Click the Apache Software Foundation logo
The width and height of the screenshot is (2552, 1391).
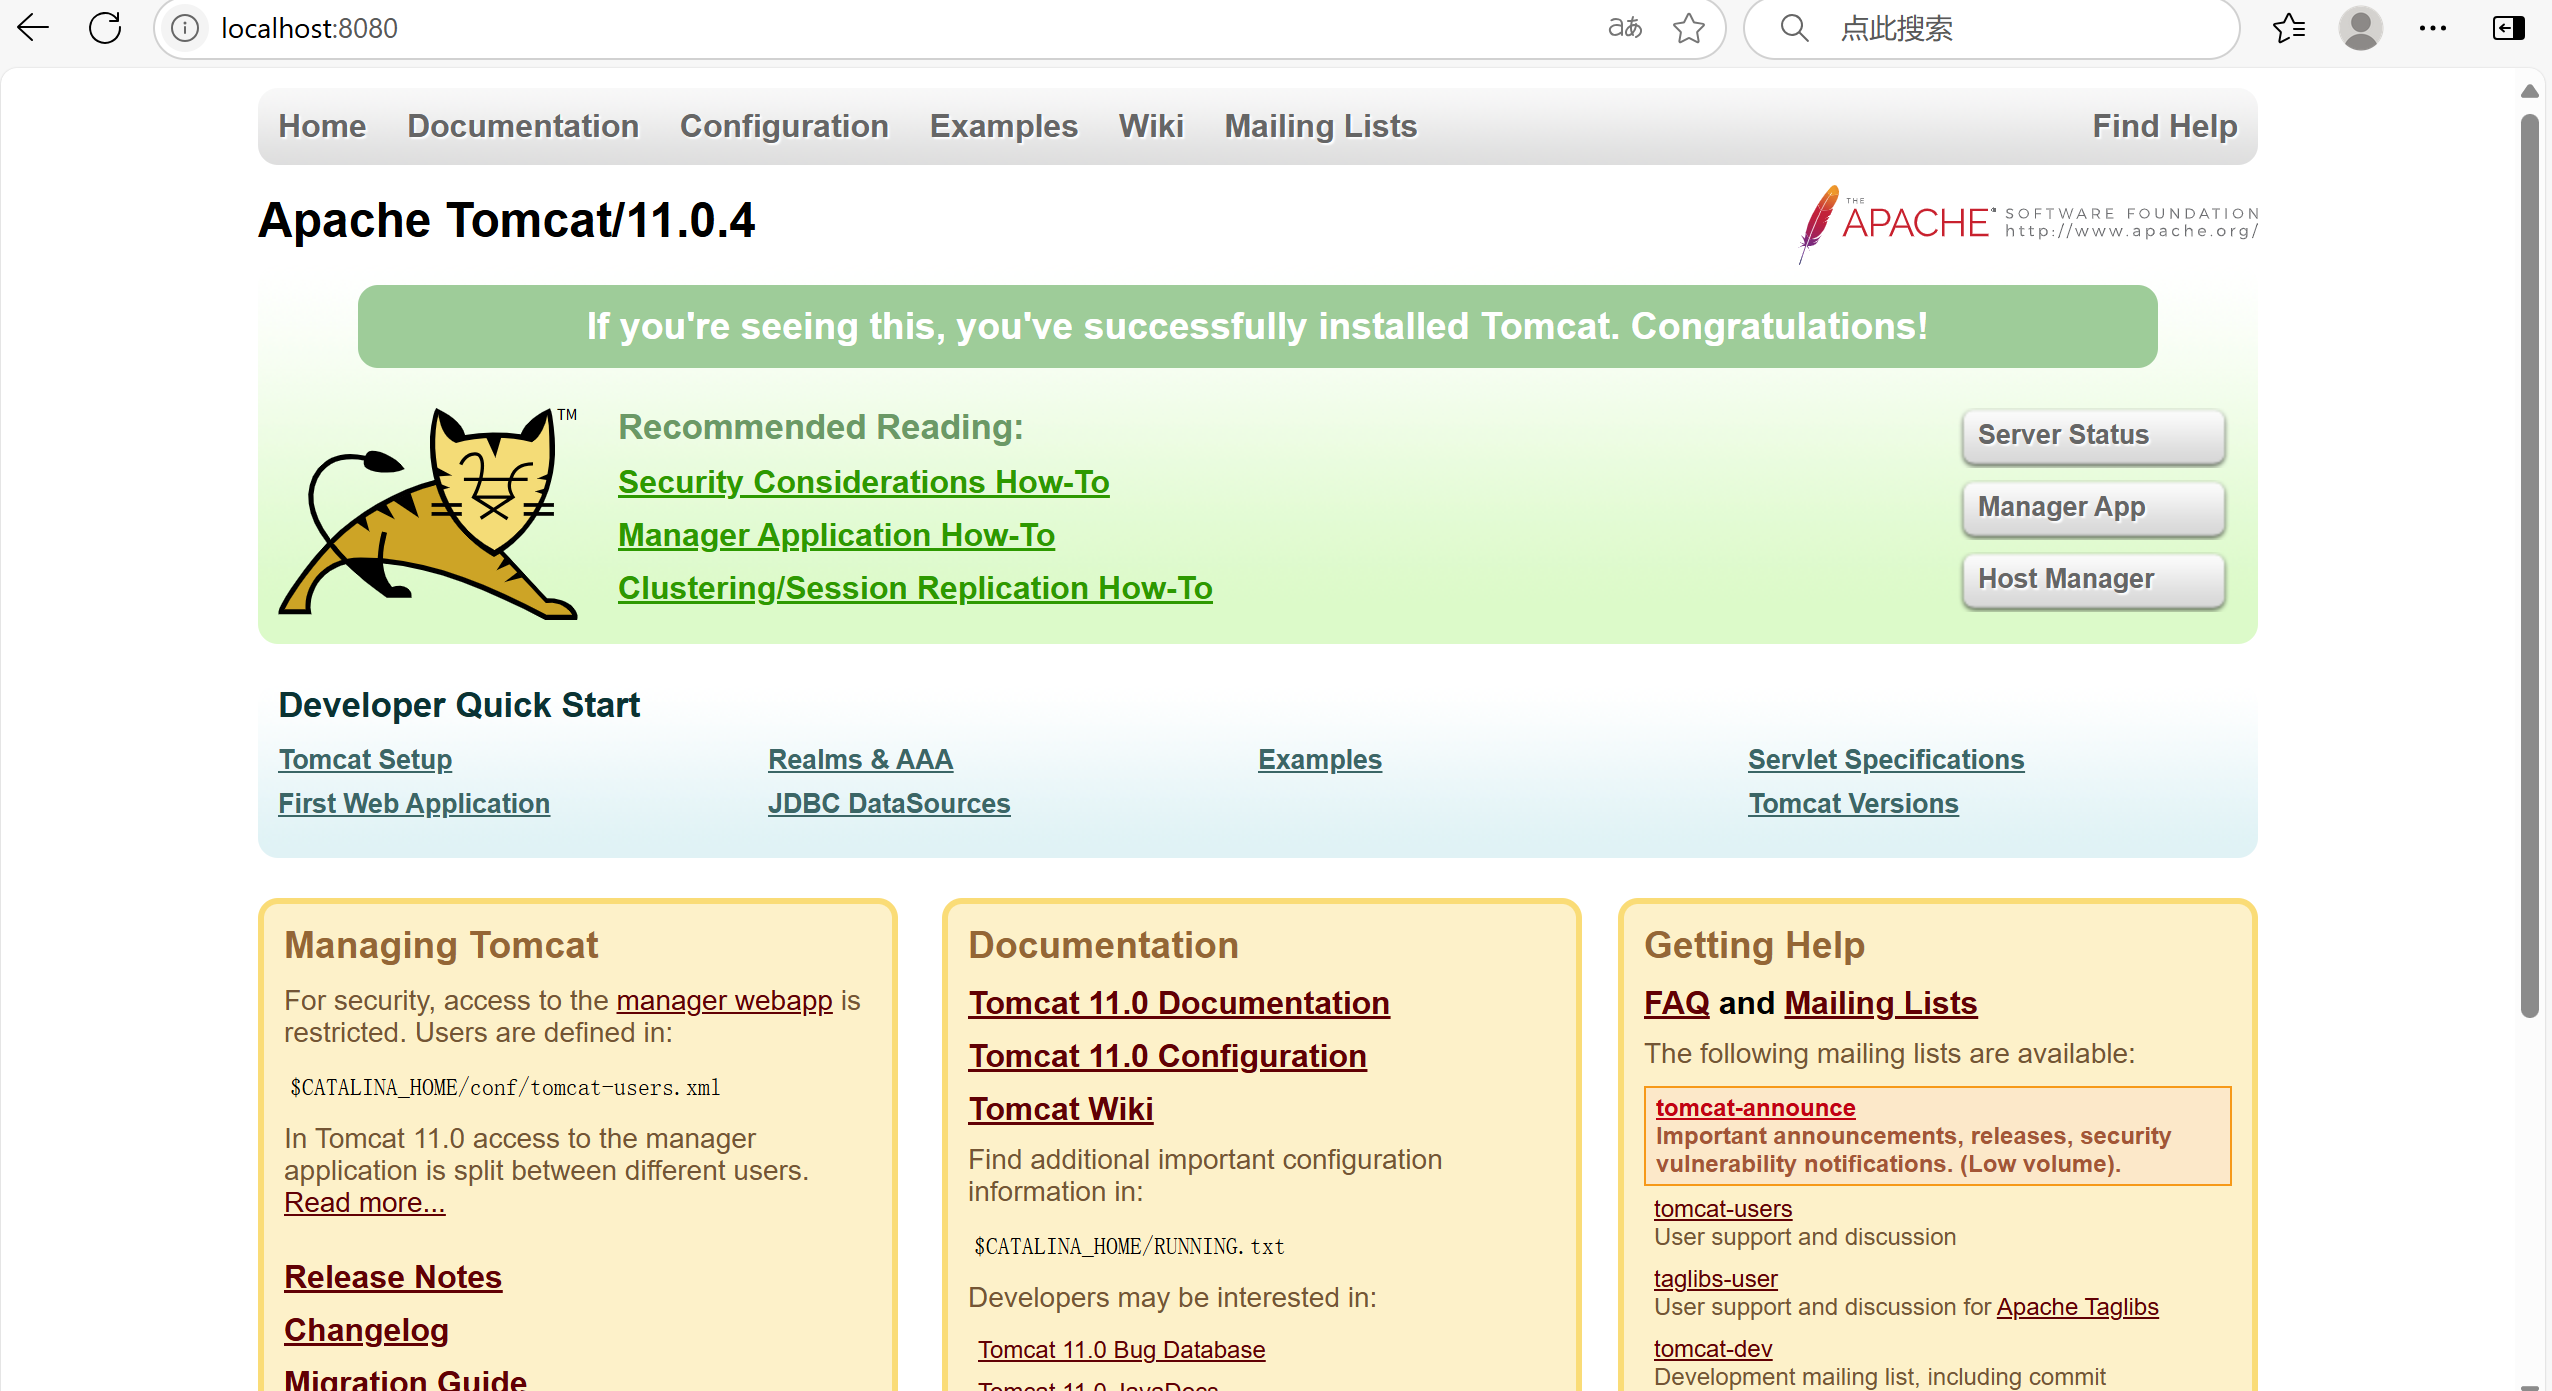tap(2027, 223)
